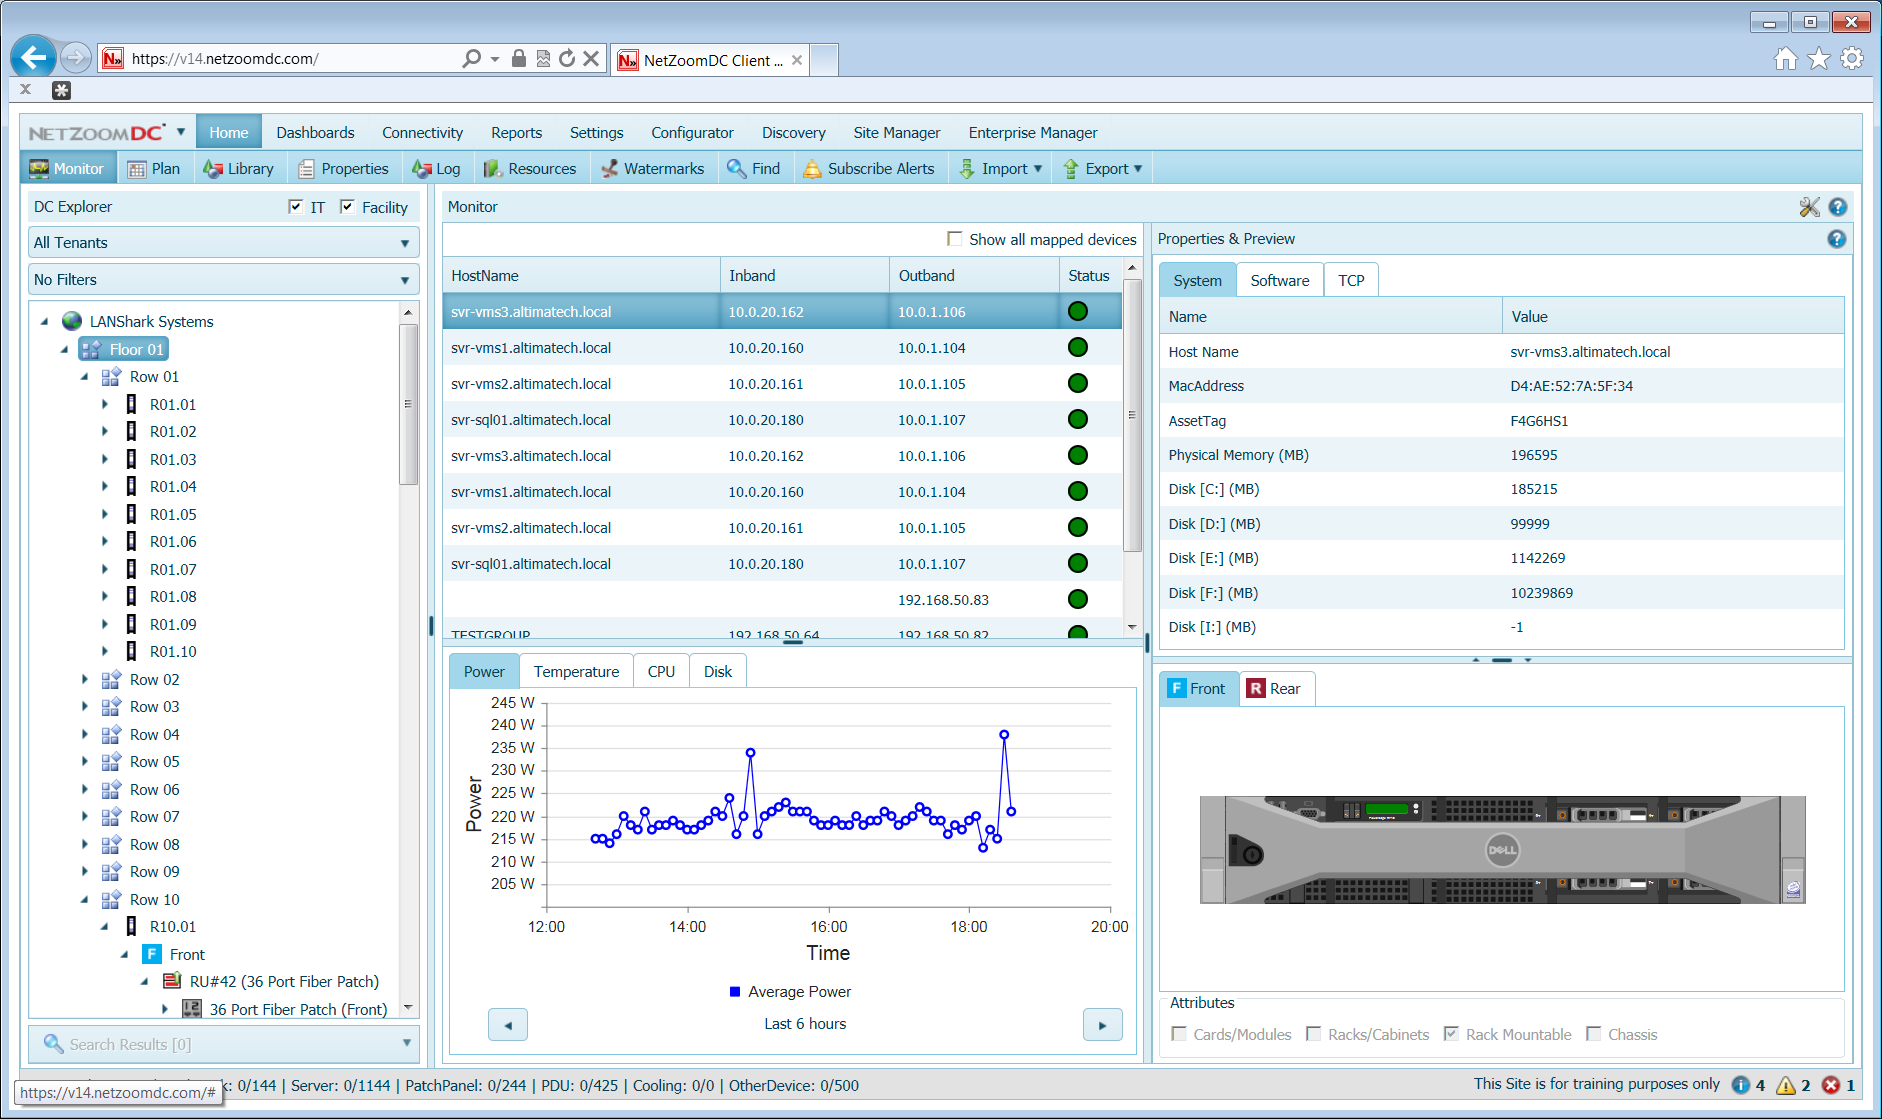Viewport: 1882px width, 1119px height.
Task: Open the Resources toolbar icon
Action: [492, 169]
